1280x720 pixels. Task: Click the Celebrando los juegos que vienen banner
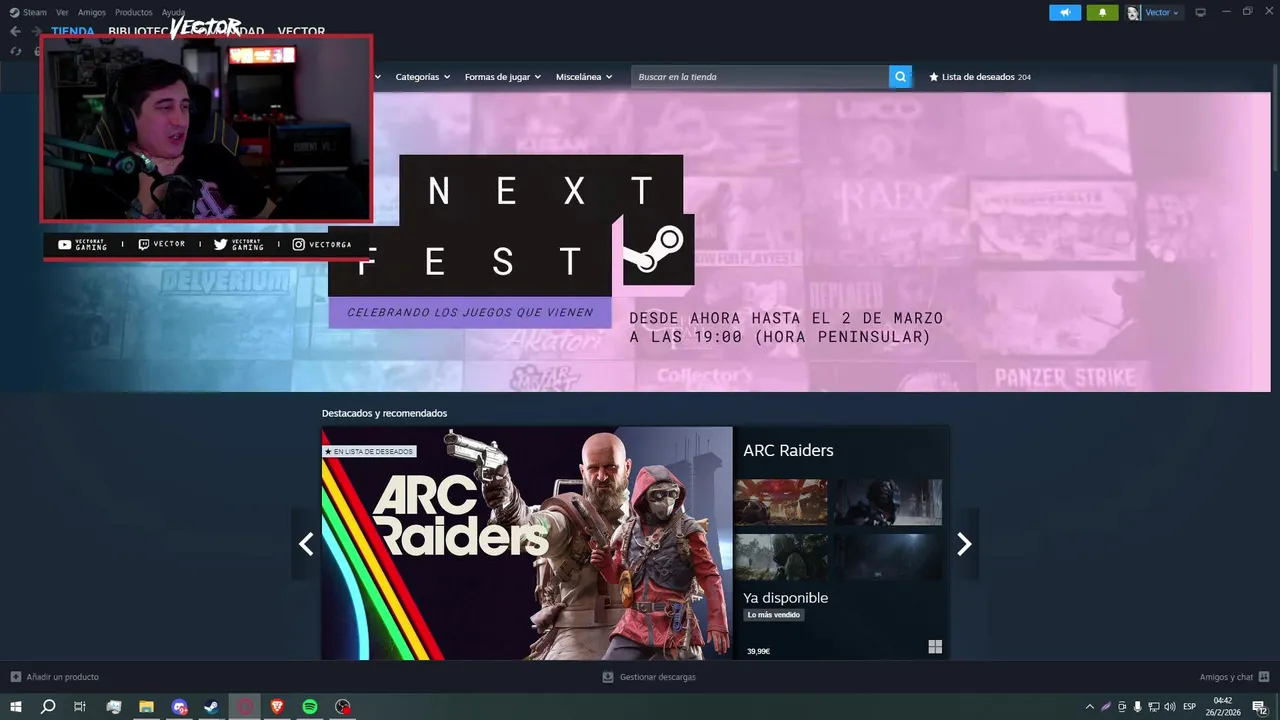click(470, 312)
